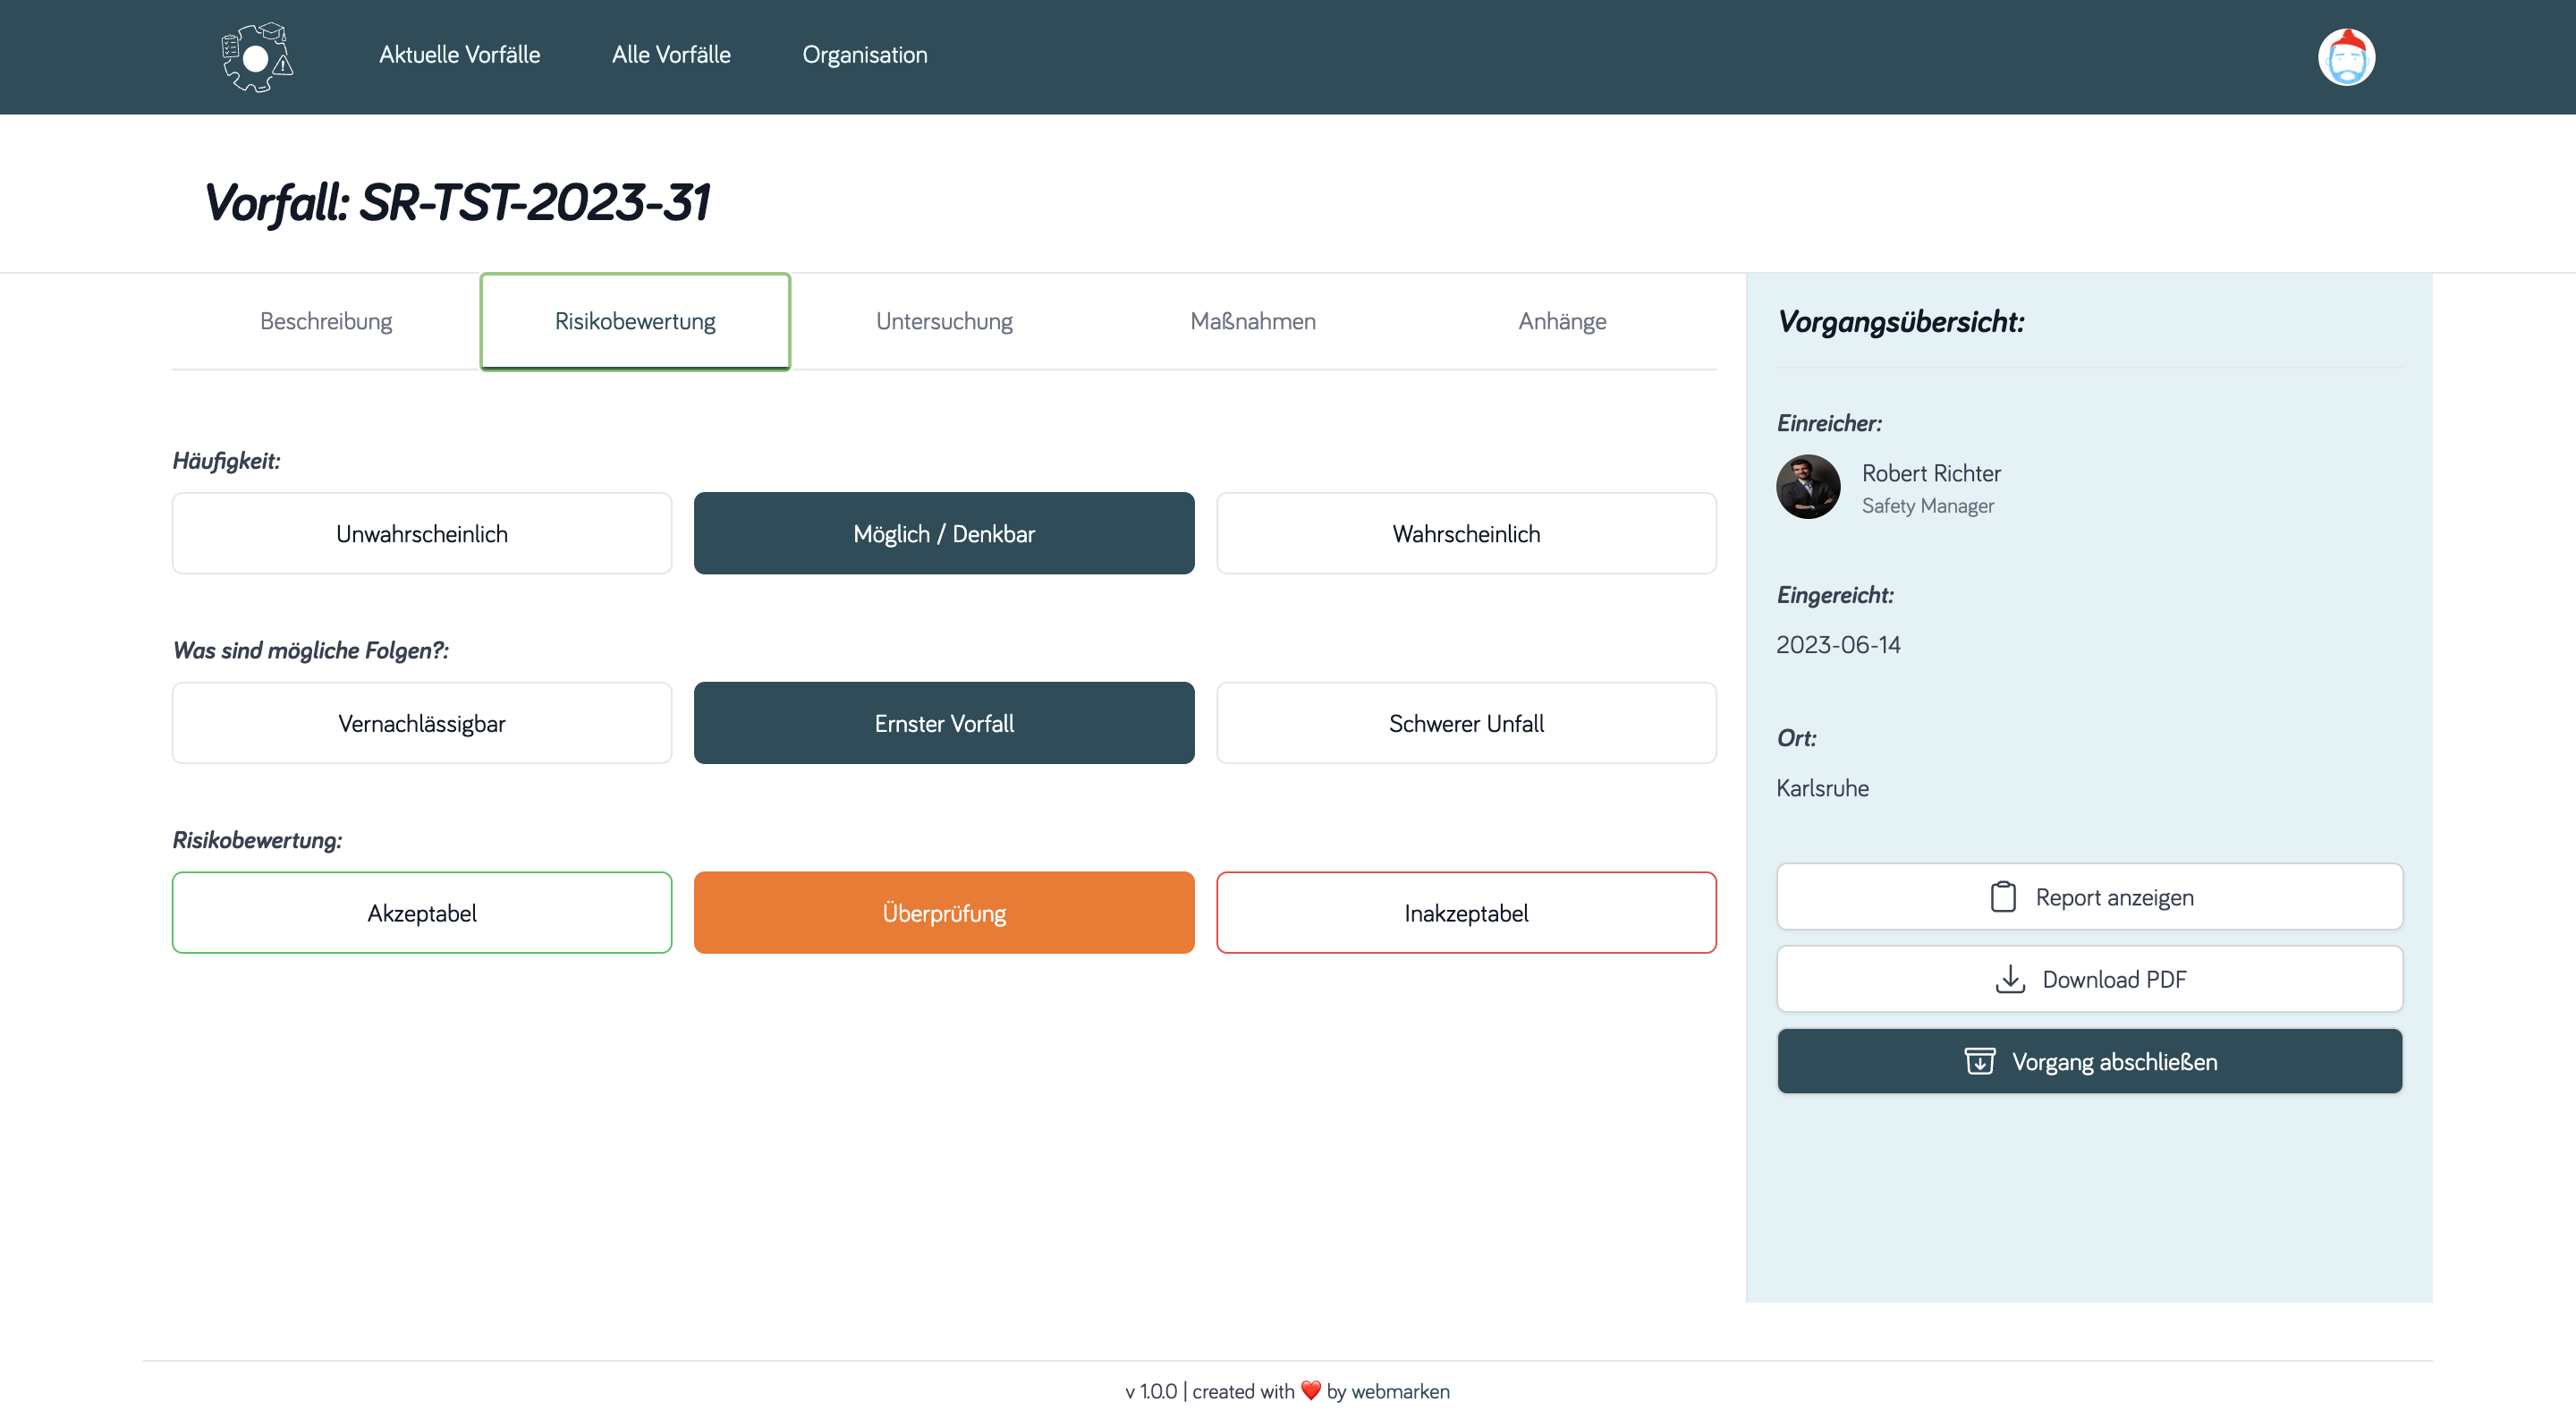Select the orange Überprüfung rating

(943, 913)
